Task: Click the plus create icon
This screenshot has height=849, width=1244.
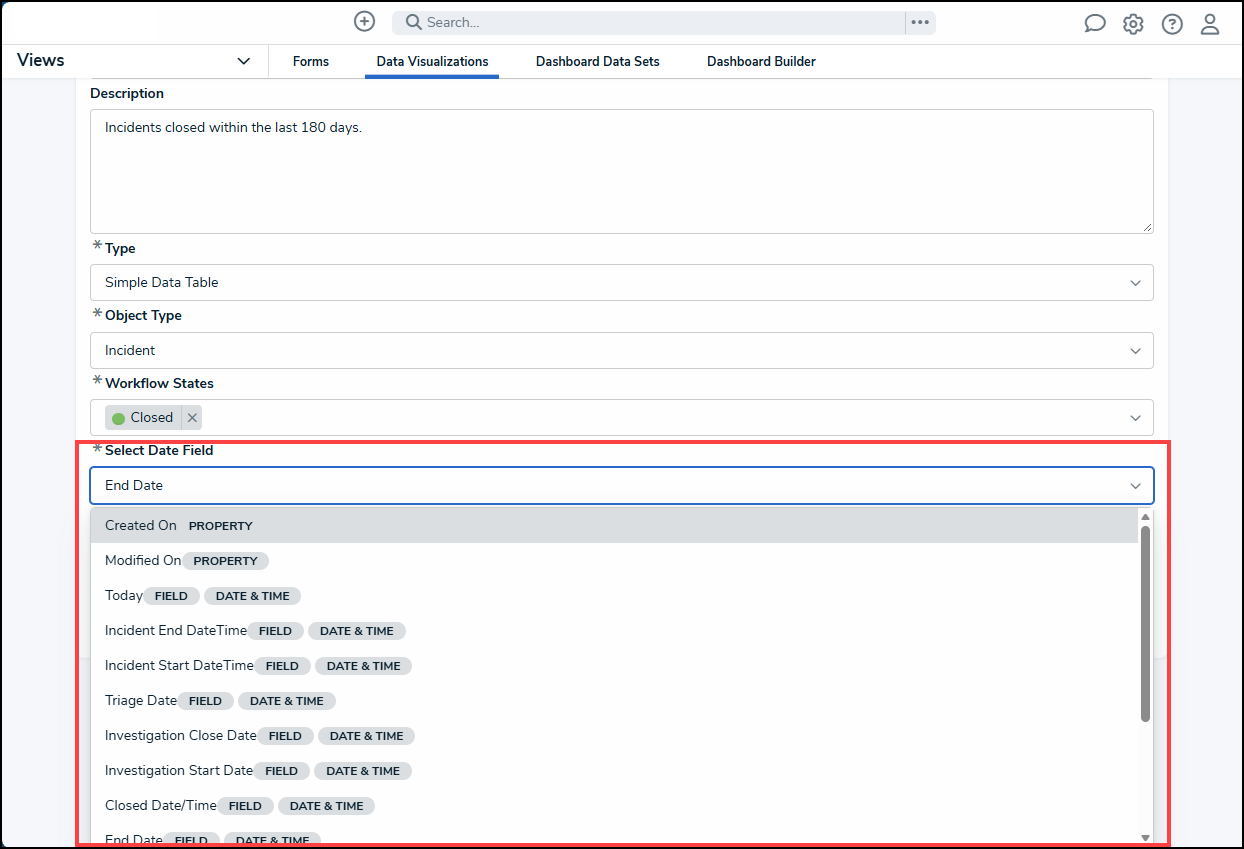Action: pyautogui.click(x=365, y=21)
